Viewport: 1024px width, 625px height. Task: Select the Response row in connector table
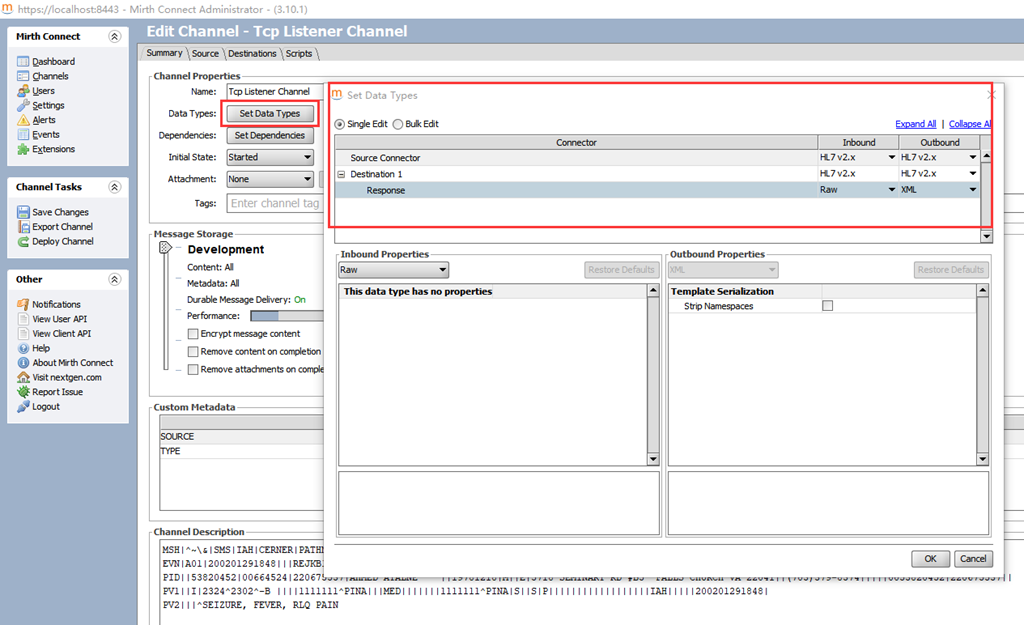tap(657, 190)
